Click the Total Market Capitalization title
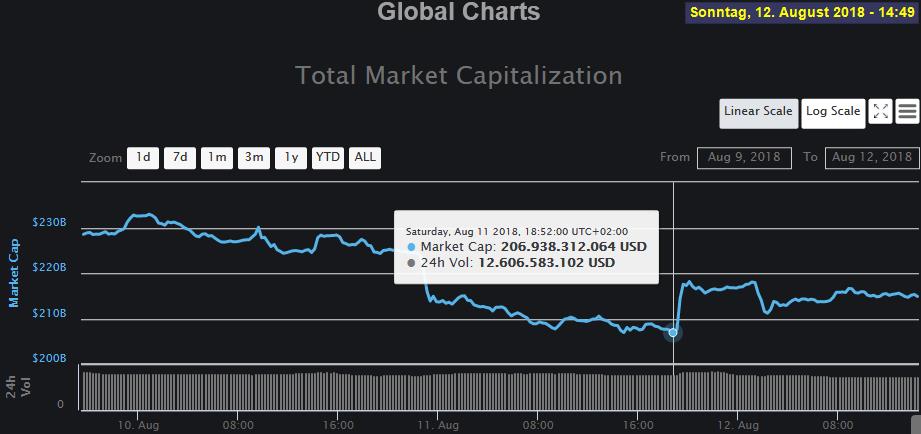 459,75
